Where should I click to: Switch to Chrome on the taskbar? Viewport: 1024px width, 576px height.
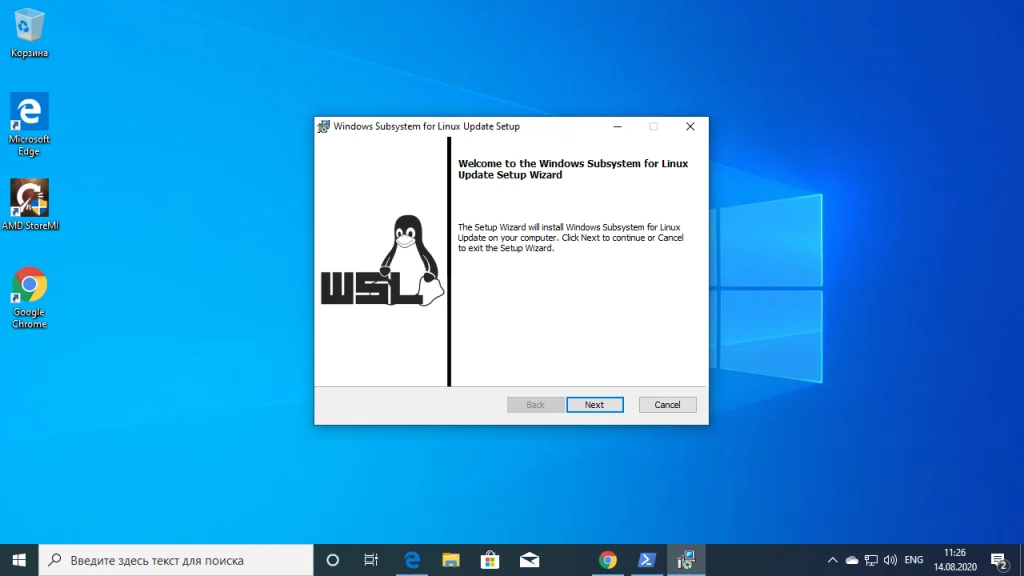pyautogui.click(x=607, y=560)
